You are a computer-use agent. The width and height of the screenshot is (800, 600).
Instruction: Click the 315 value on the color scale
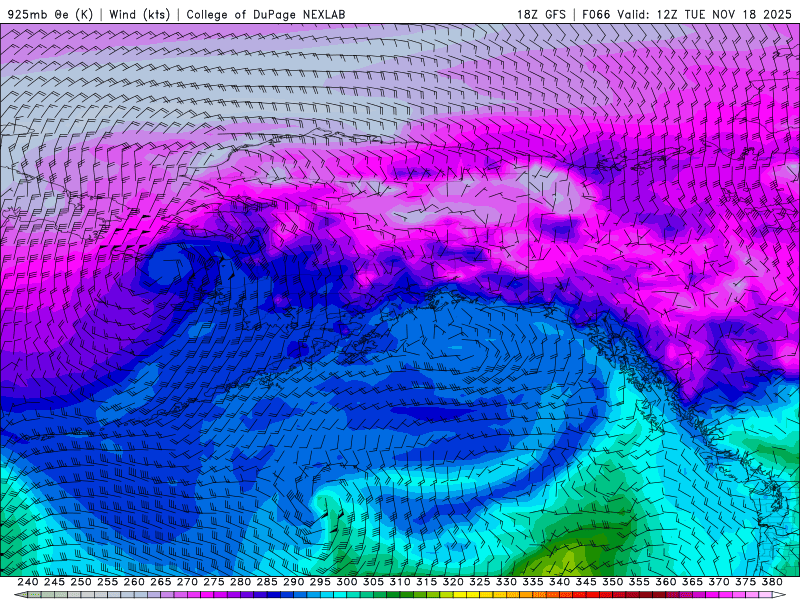click(426, 582)
